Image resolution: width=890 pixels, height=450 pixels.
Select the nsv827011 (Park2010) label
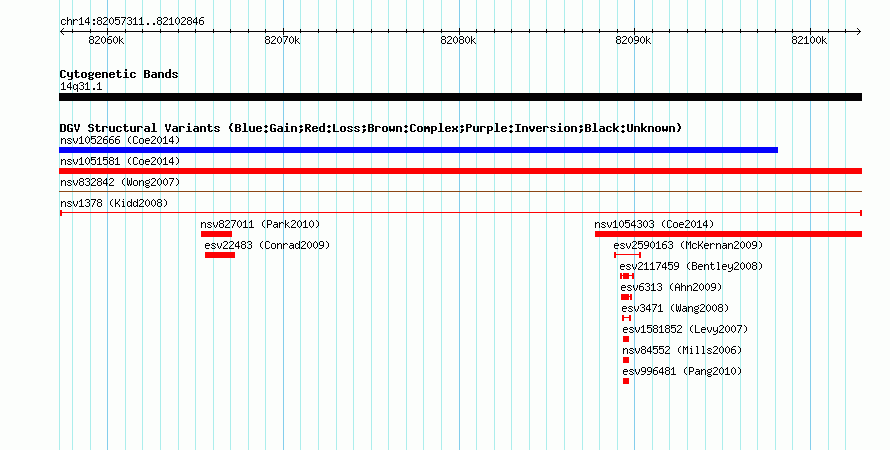(x=260, y=224)
